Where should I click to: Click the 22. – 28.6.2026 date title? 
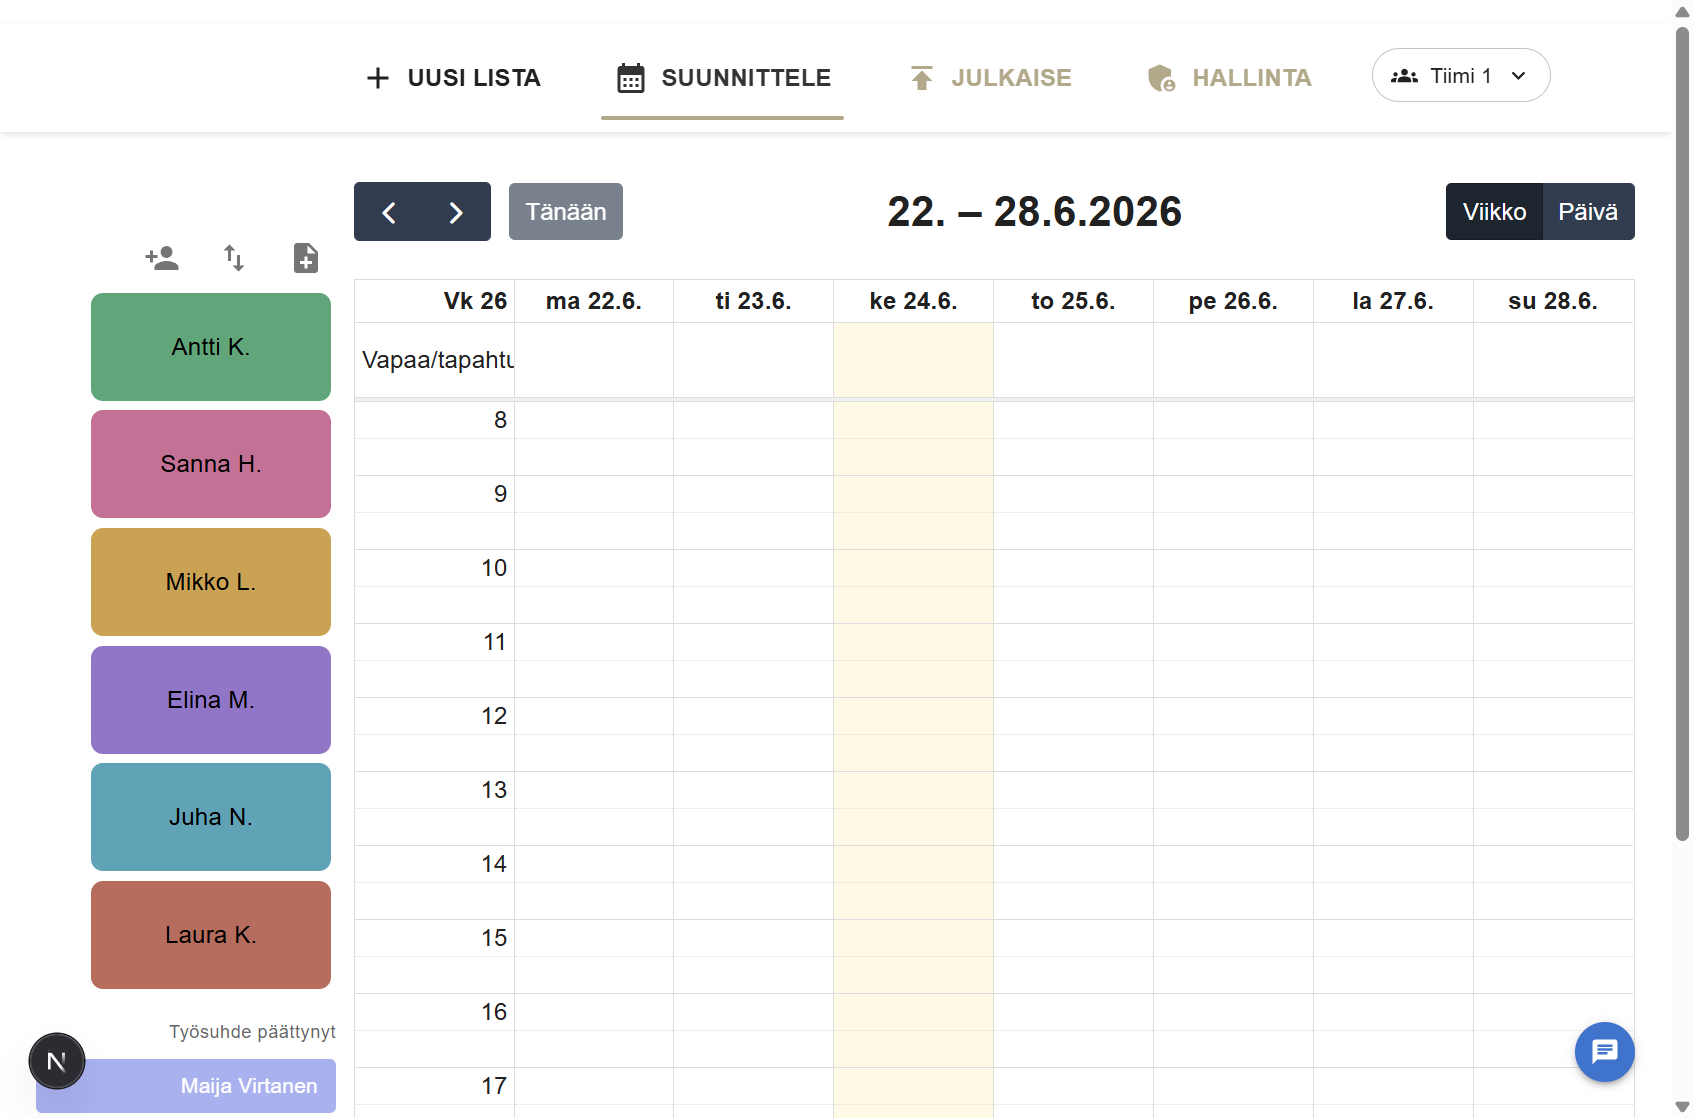click(x=1035, y=212)
